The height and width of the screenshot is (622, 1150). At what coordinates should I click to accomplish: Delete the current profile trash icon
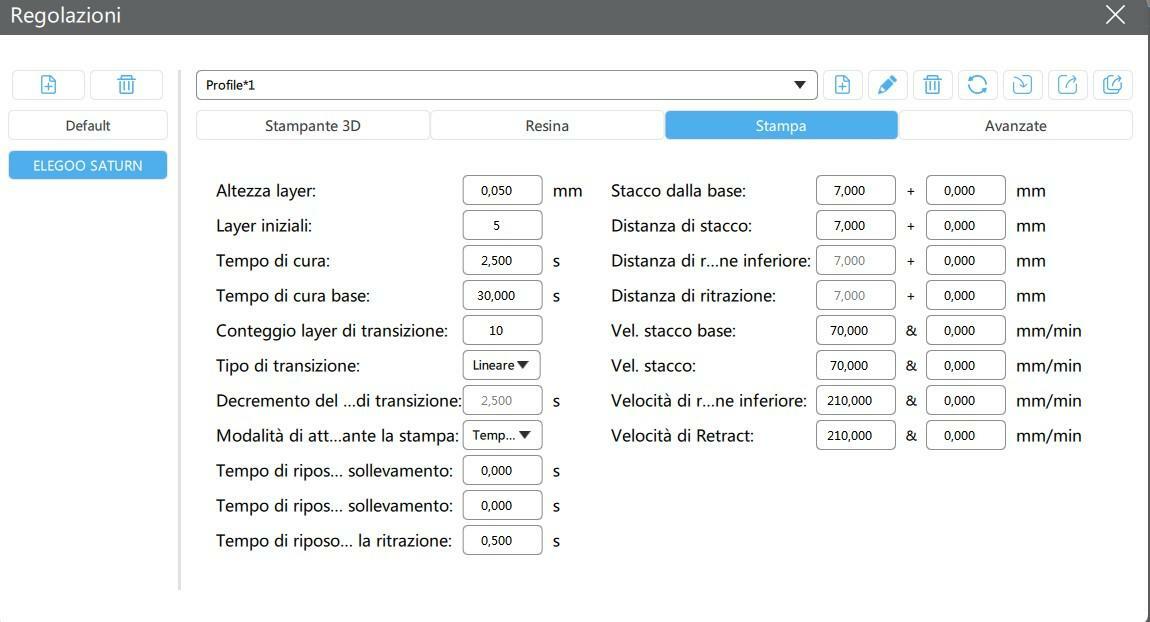coord(932,85)
